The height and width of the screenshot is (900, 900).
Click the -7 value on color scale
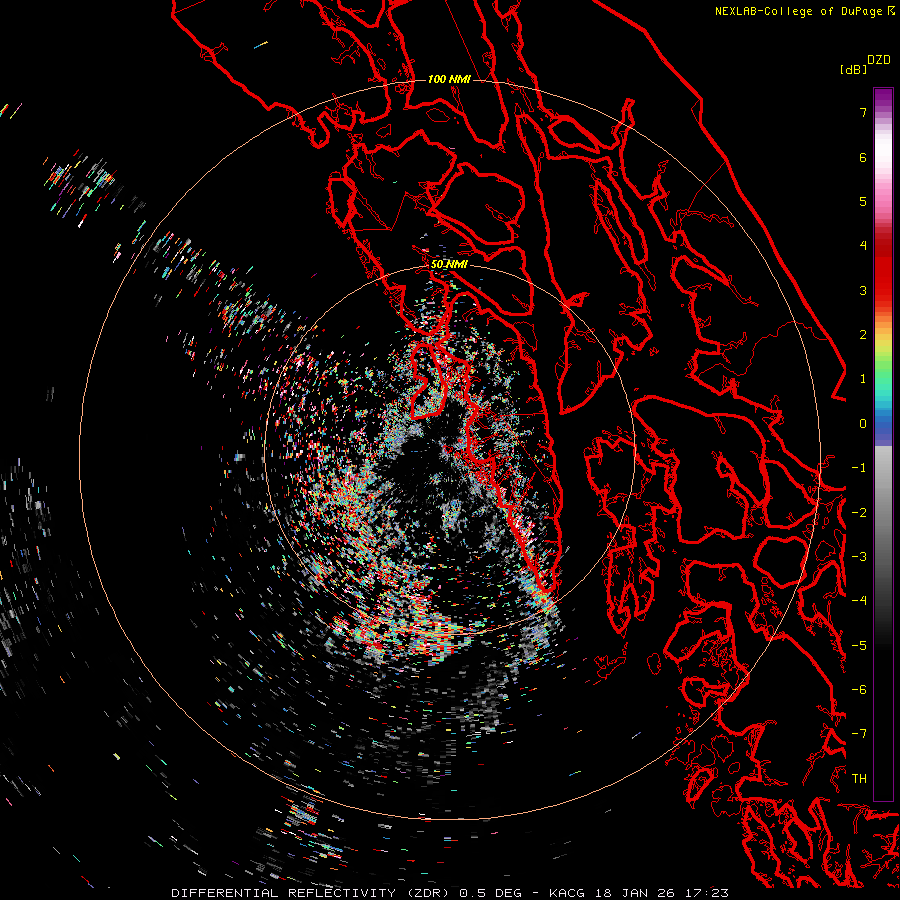tap(859, 734)
